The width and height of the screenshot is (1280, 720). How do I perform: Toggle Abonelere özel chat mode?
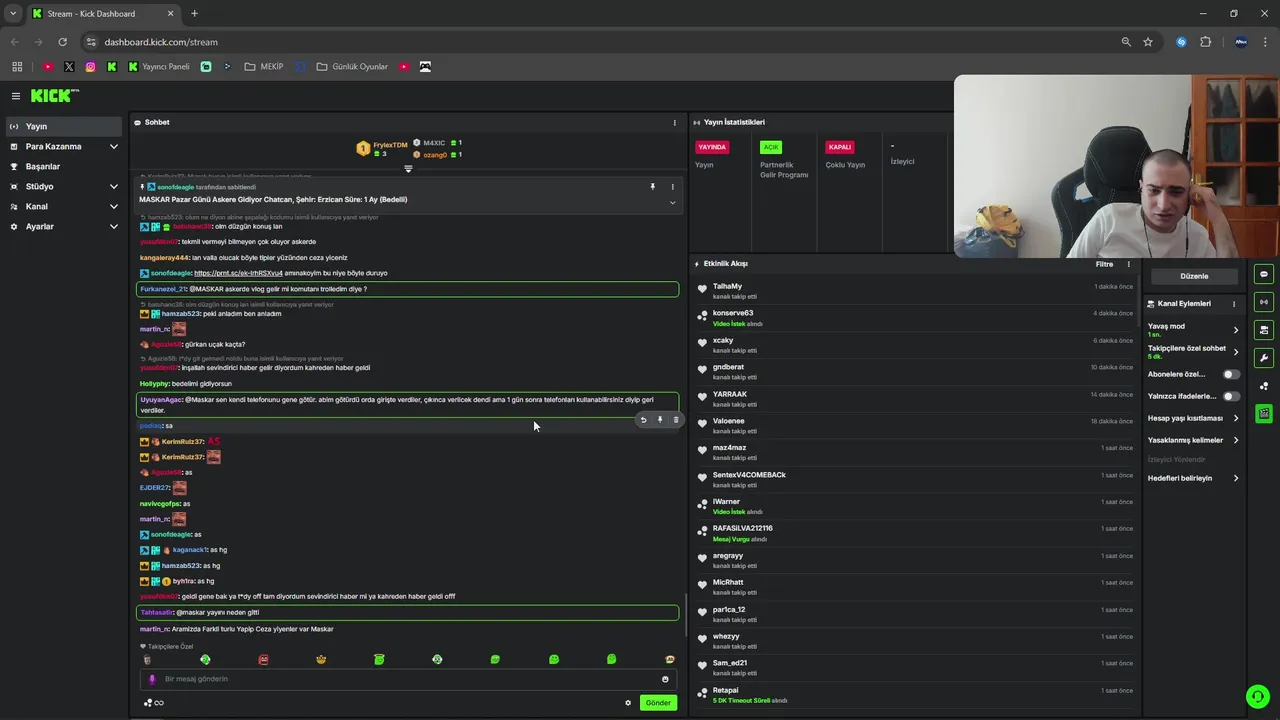point(1231,374)
